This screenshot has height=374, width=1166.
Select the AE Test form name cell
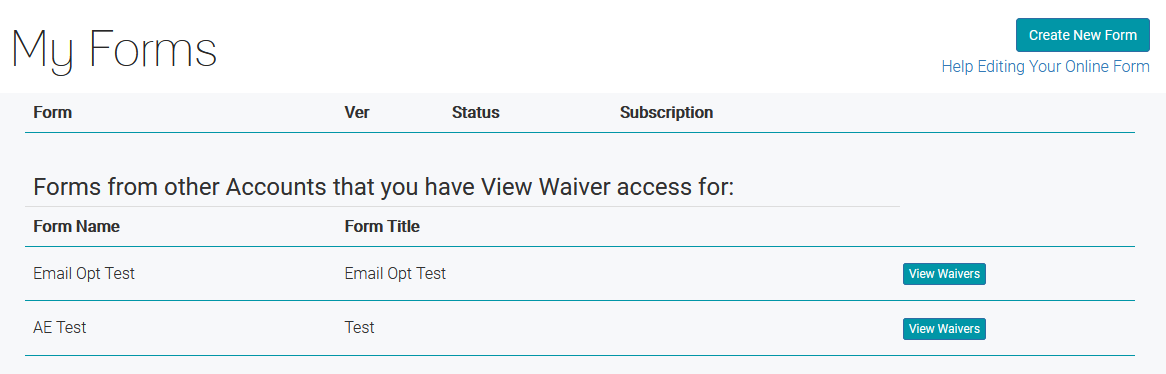tap(59, 327)
